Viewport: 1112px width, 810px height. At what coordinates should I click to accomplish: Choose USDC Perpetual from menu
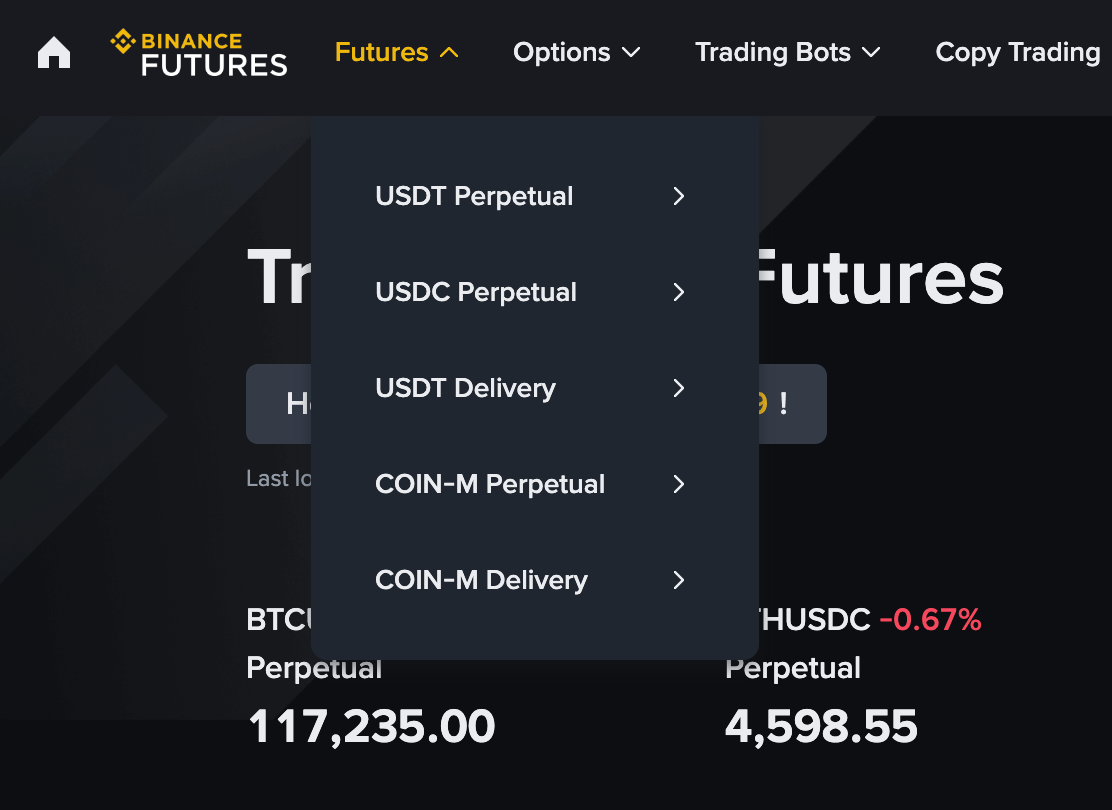click(x=476, y=292)
